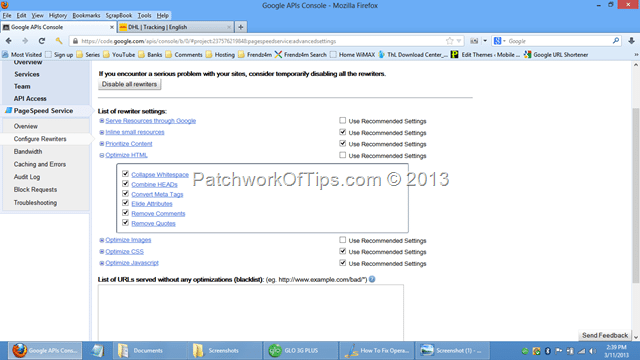Open the downloads arrow in the toolbar
The height and width of the screenshot is (360, 640).
[631, 41]
